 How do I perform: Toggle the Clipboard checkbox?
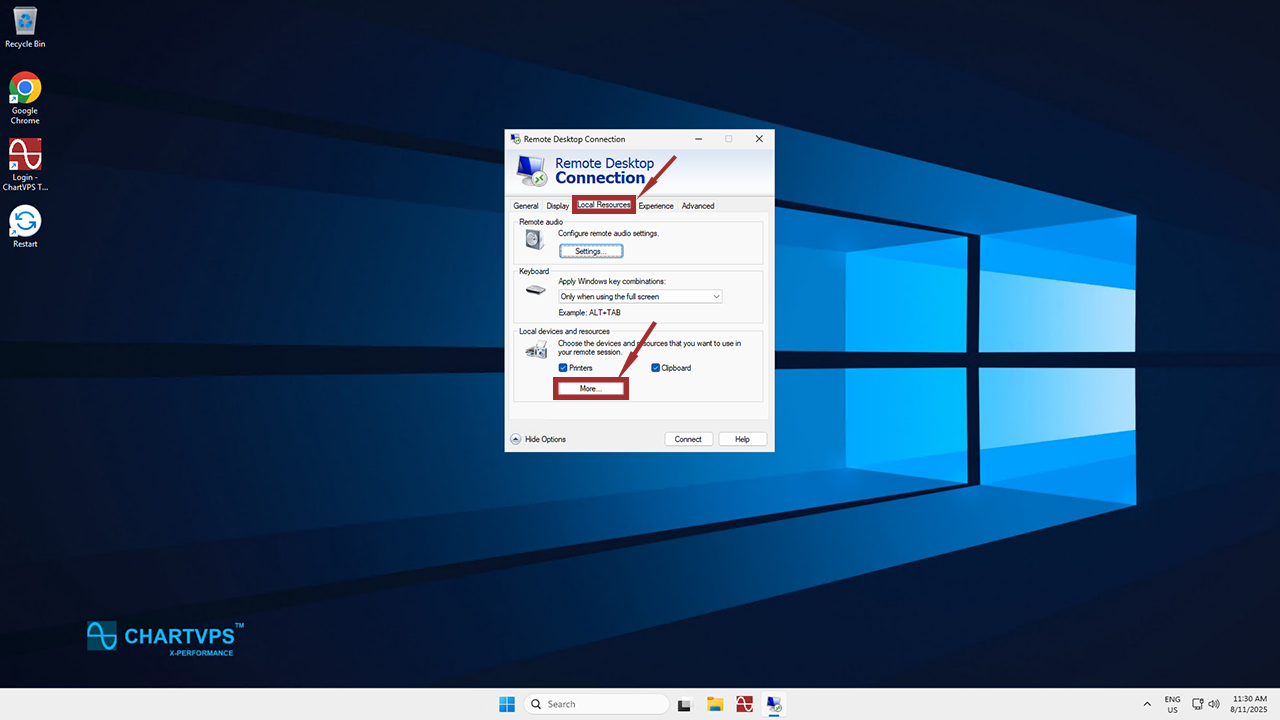[656, 368]
